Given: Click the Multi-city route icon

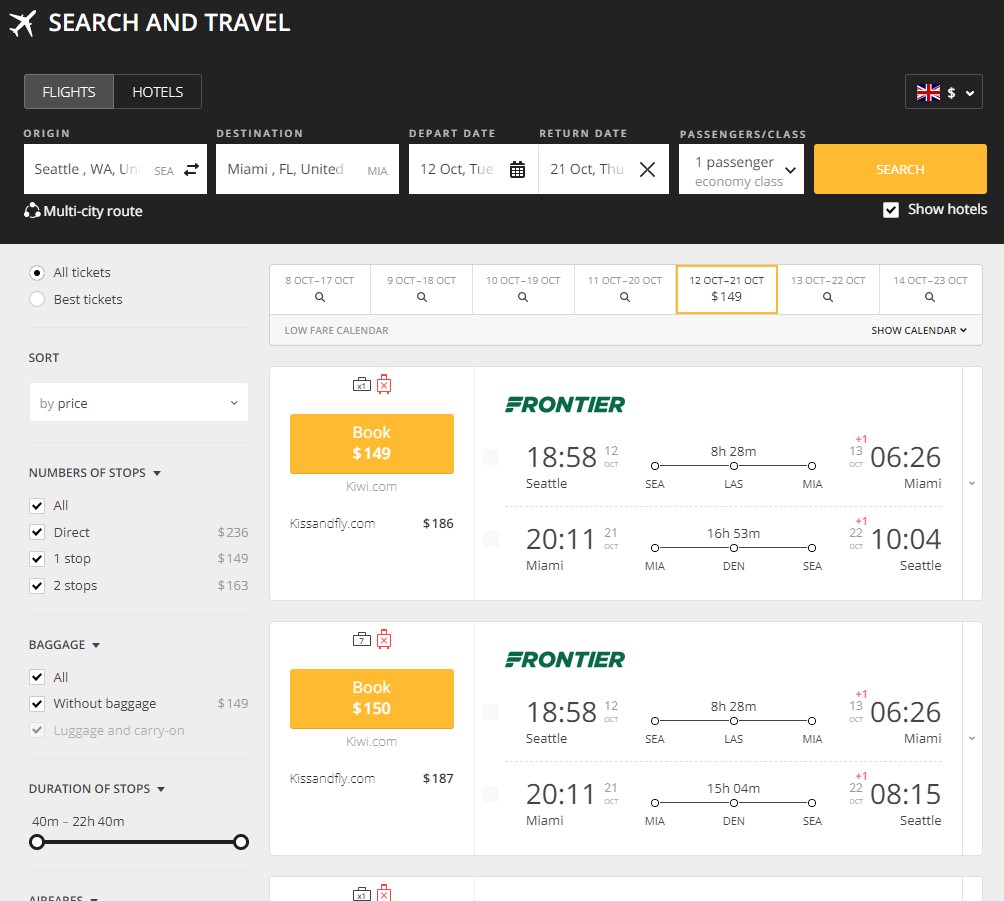Looking at the screenshot, I should click(x=33, y=211).
